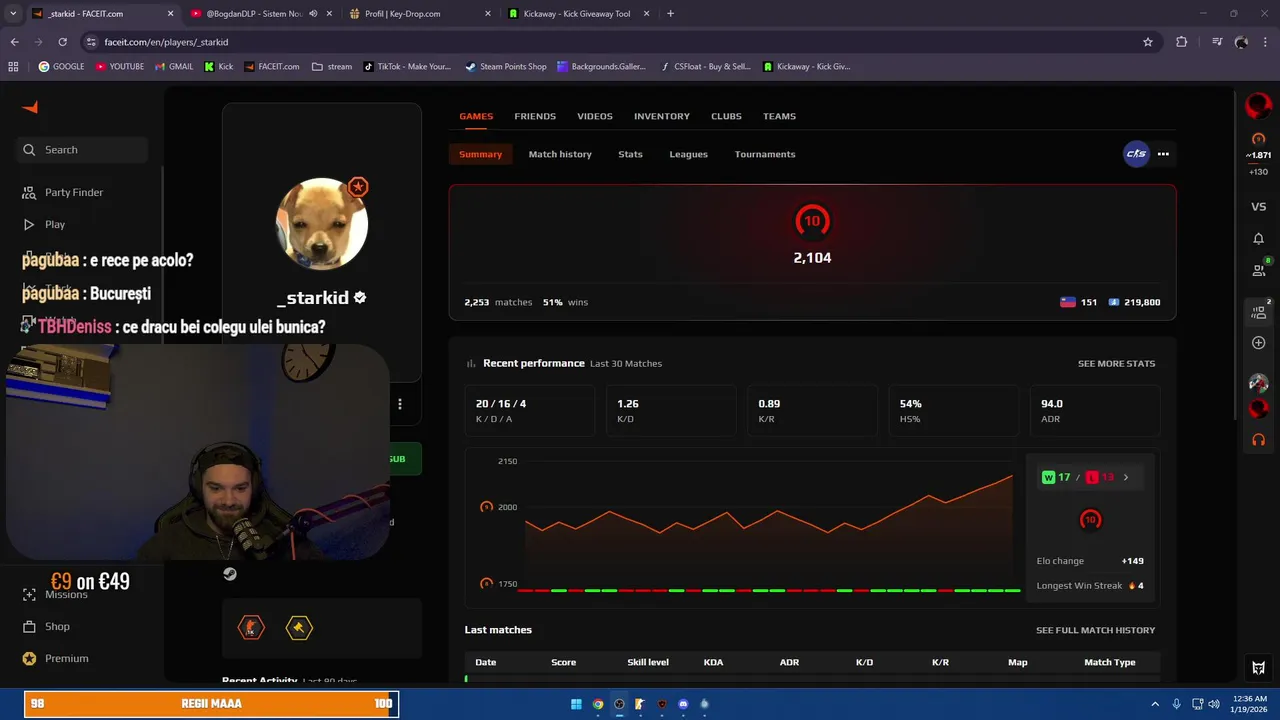Go back with the browser back arrow
This screenshot has height=720, width=1280.
[x=14, y=42]
